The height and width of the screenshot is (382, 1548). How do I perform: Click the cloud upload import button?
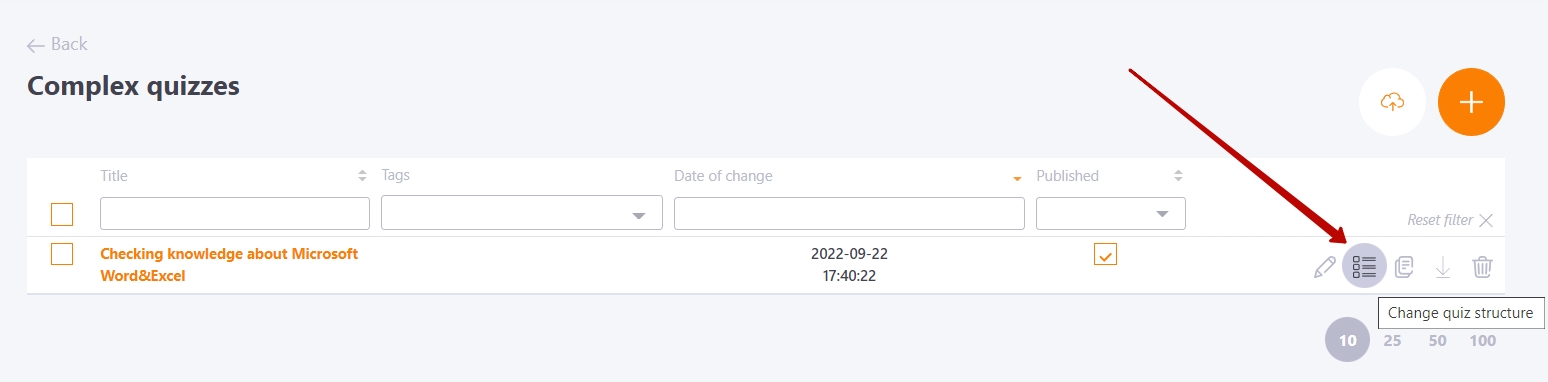click(1392, 102)
